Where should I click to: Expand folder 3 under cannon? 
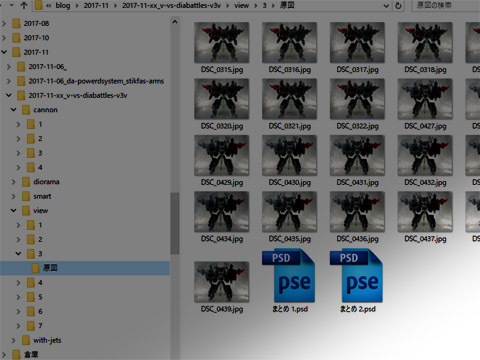[19, 153]
